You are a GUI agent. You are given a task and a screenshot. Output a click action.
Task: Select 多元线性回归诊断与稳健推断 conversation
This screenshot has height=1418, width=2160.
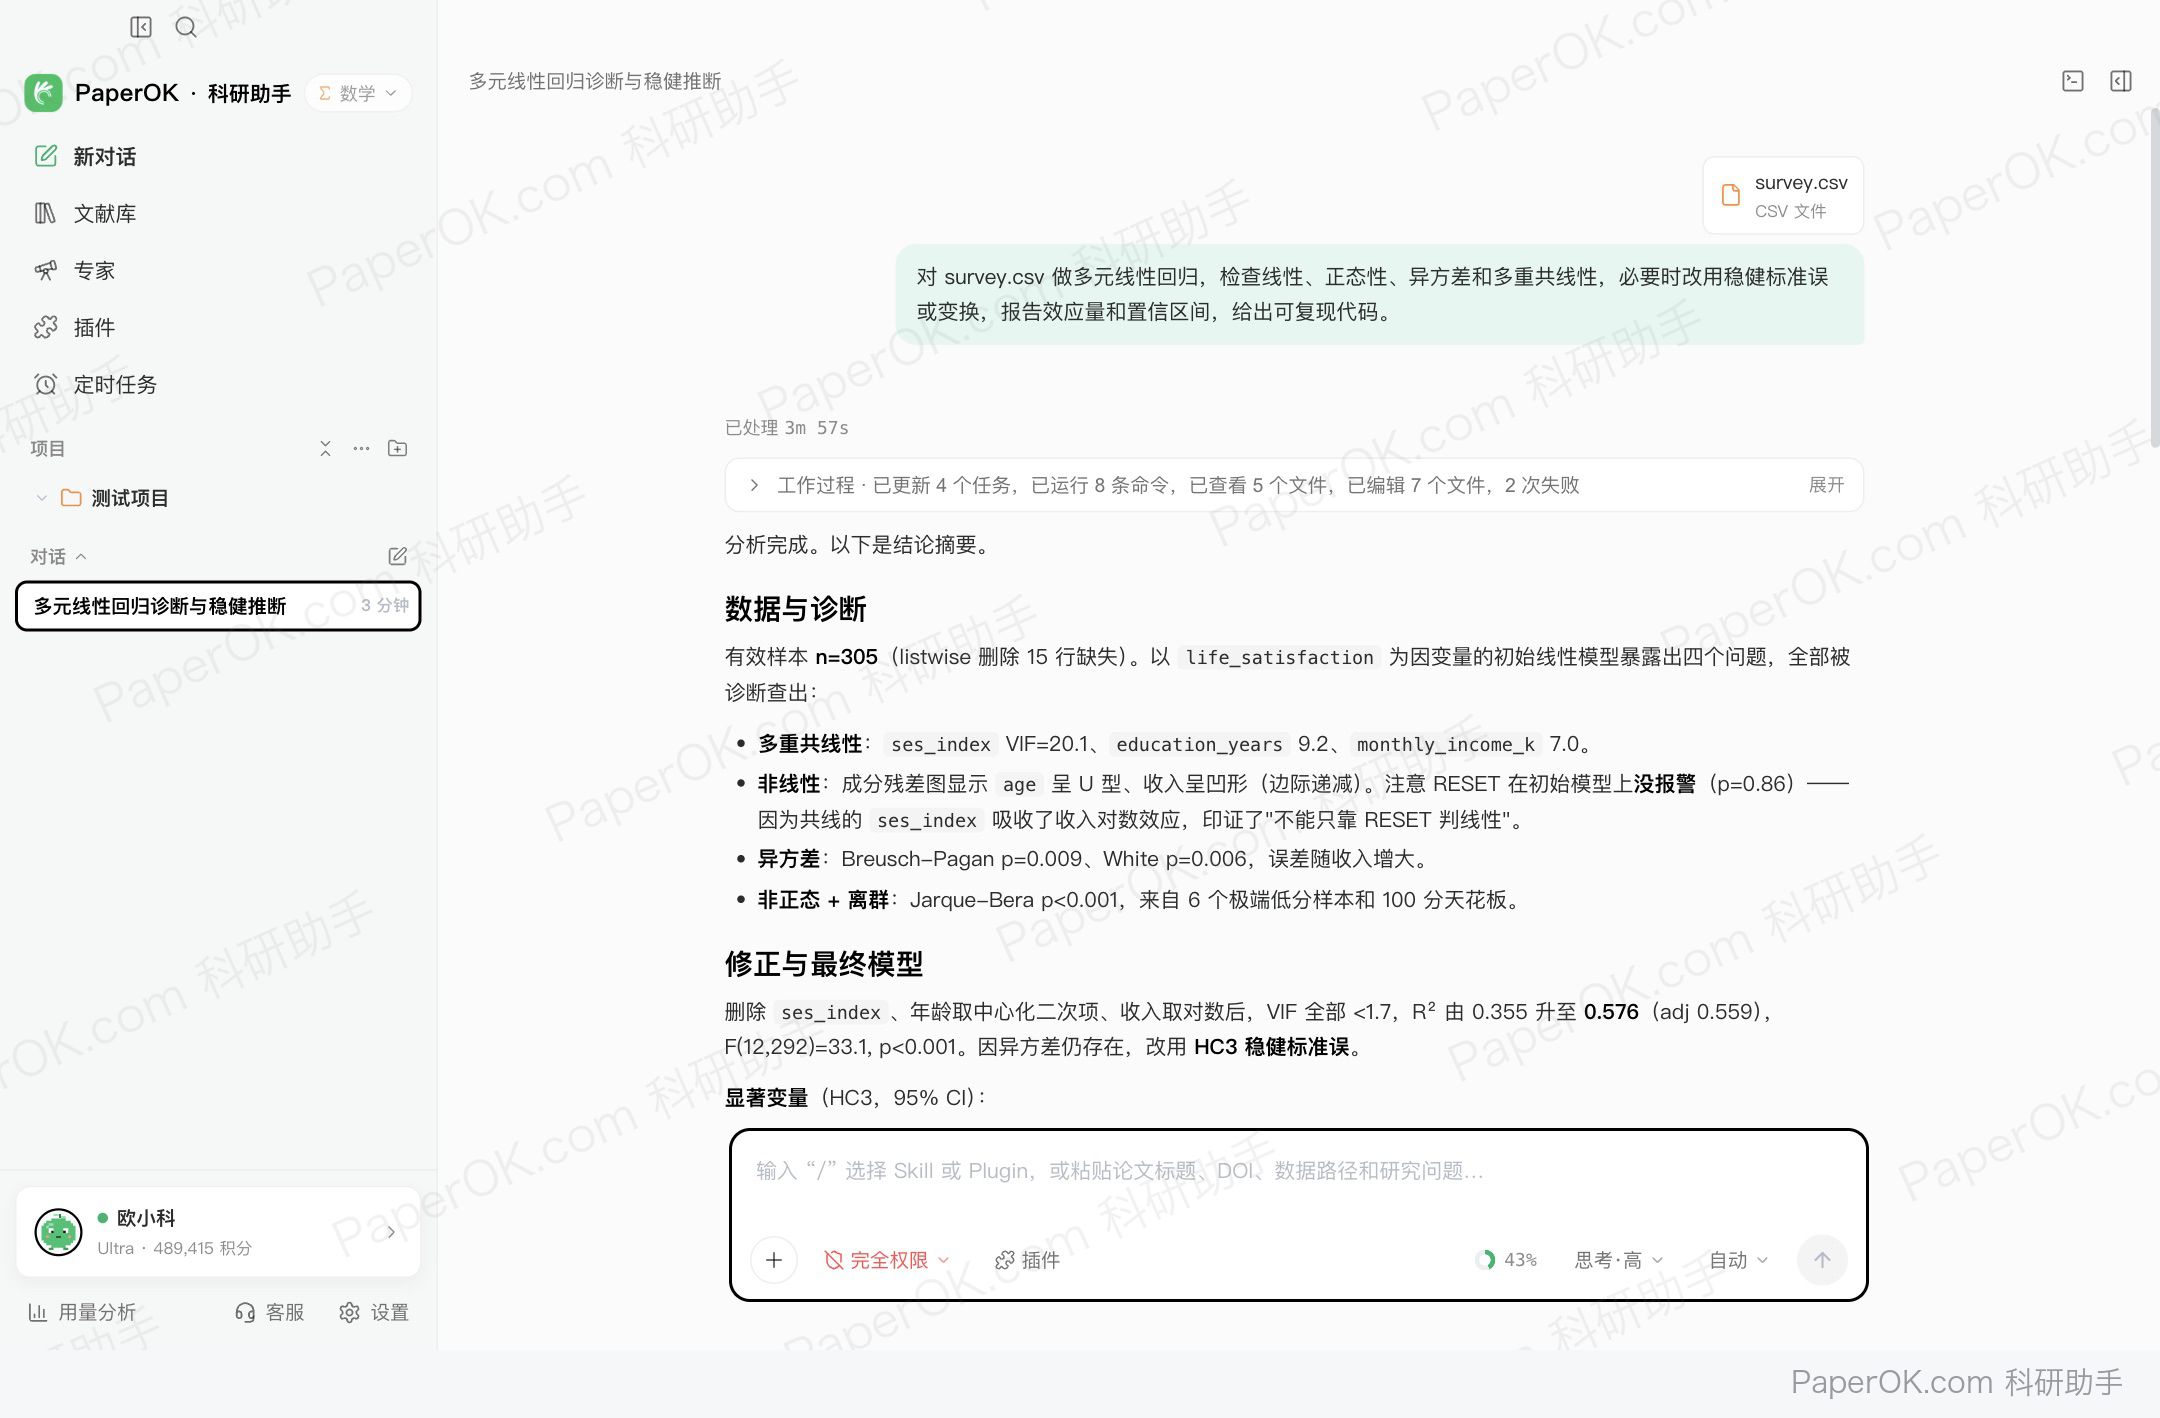(x=218, y=606)
